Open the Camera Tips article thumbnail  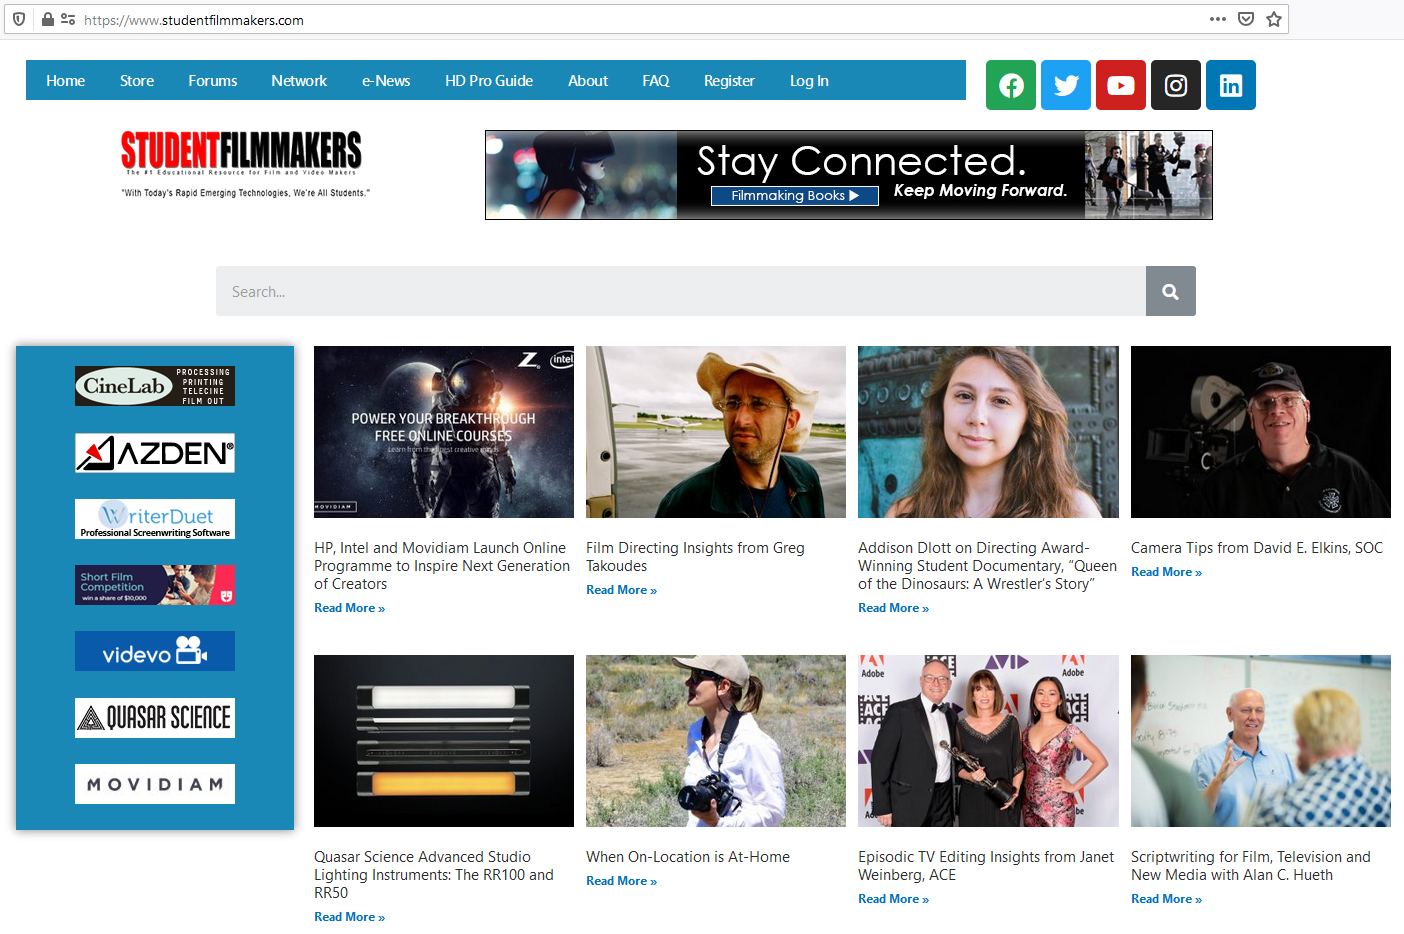coord(1260,432)
